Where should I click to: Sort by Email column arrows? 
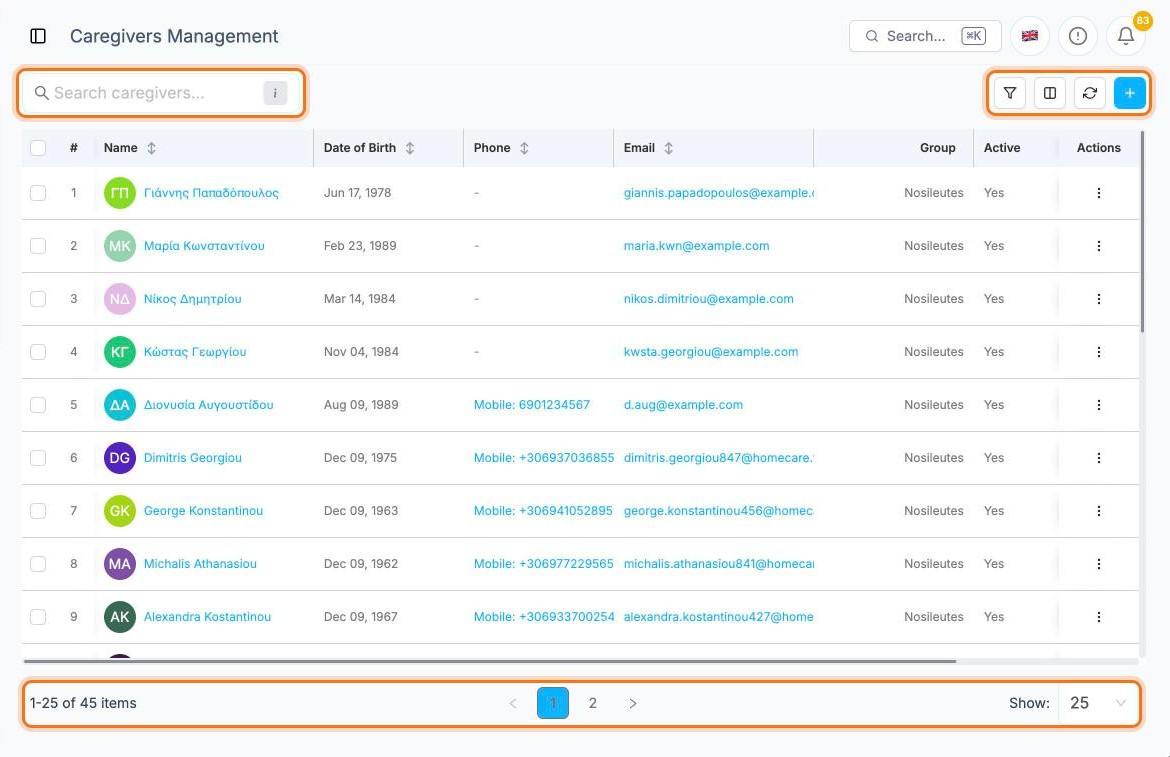click(x=669, y=148)
